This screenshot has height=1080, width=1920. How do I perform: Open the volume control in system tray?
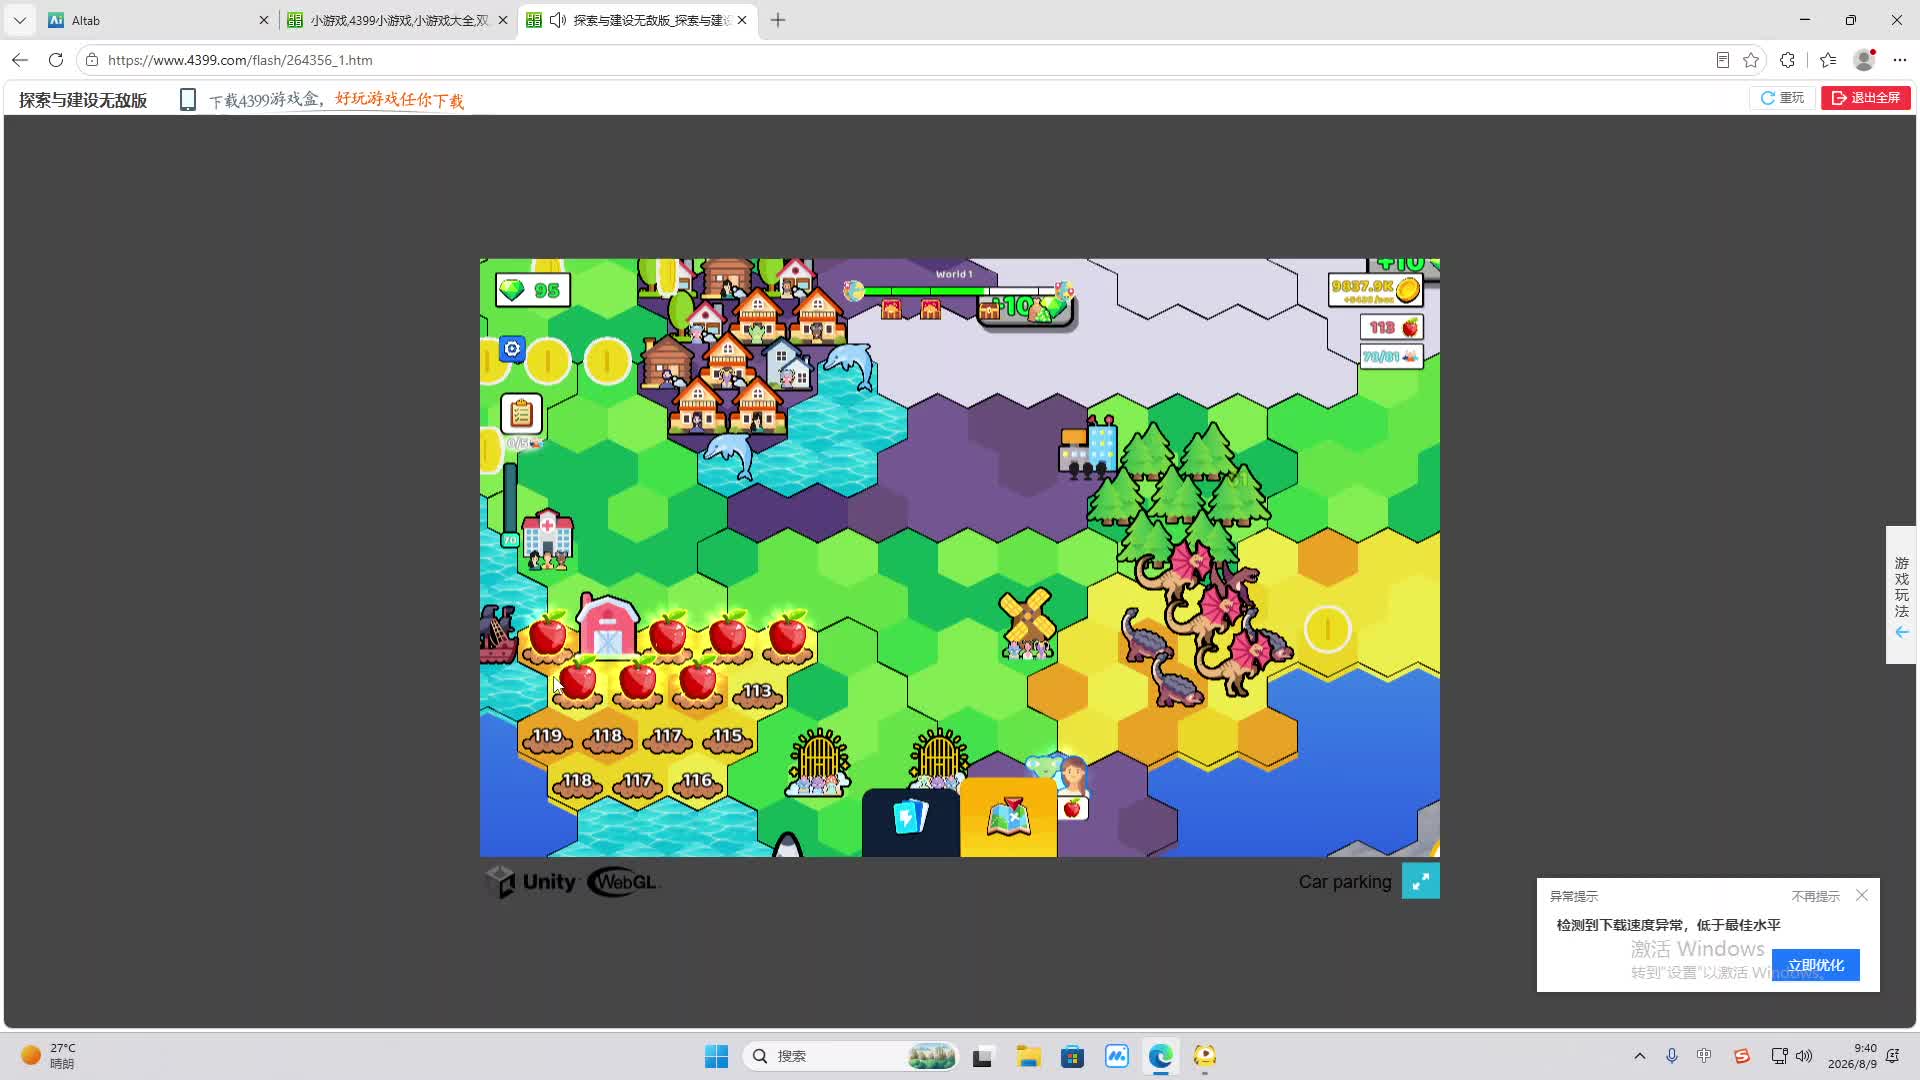pos(1804,1056)
